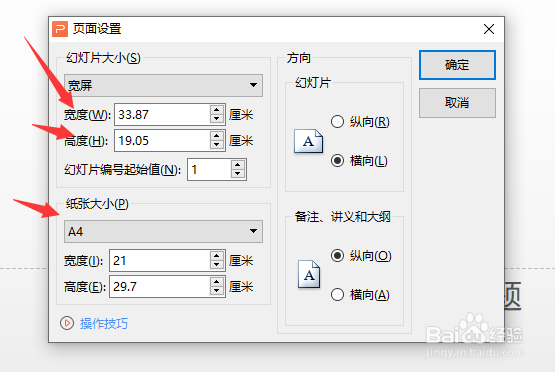Click the notes orientation page preview icon

(x=309, y=274)
